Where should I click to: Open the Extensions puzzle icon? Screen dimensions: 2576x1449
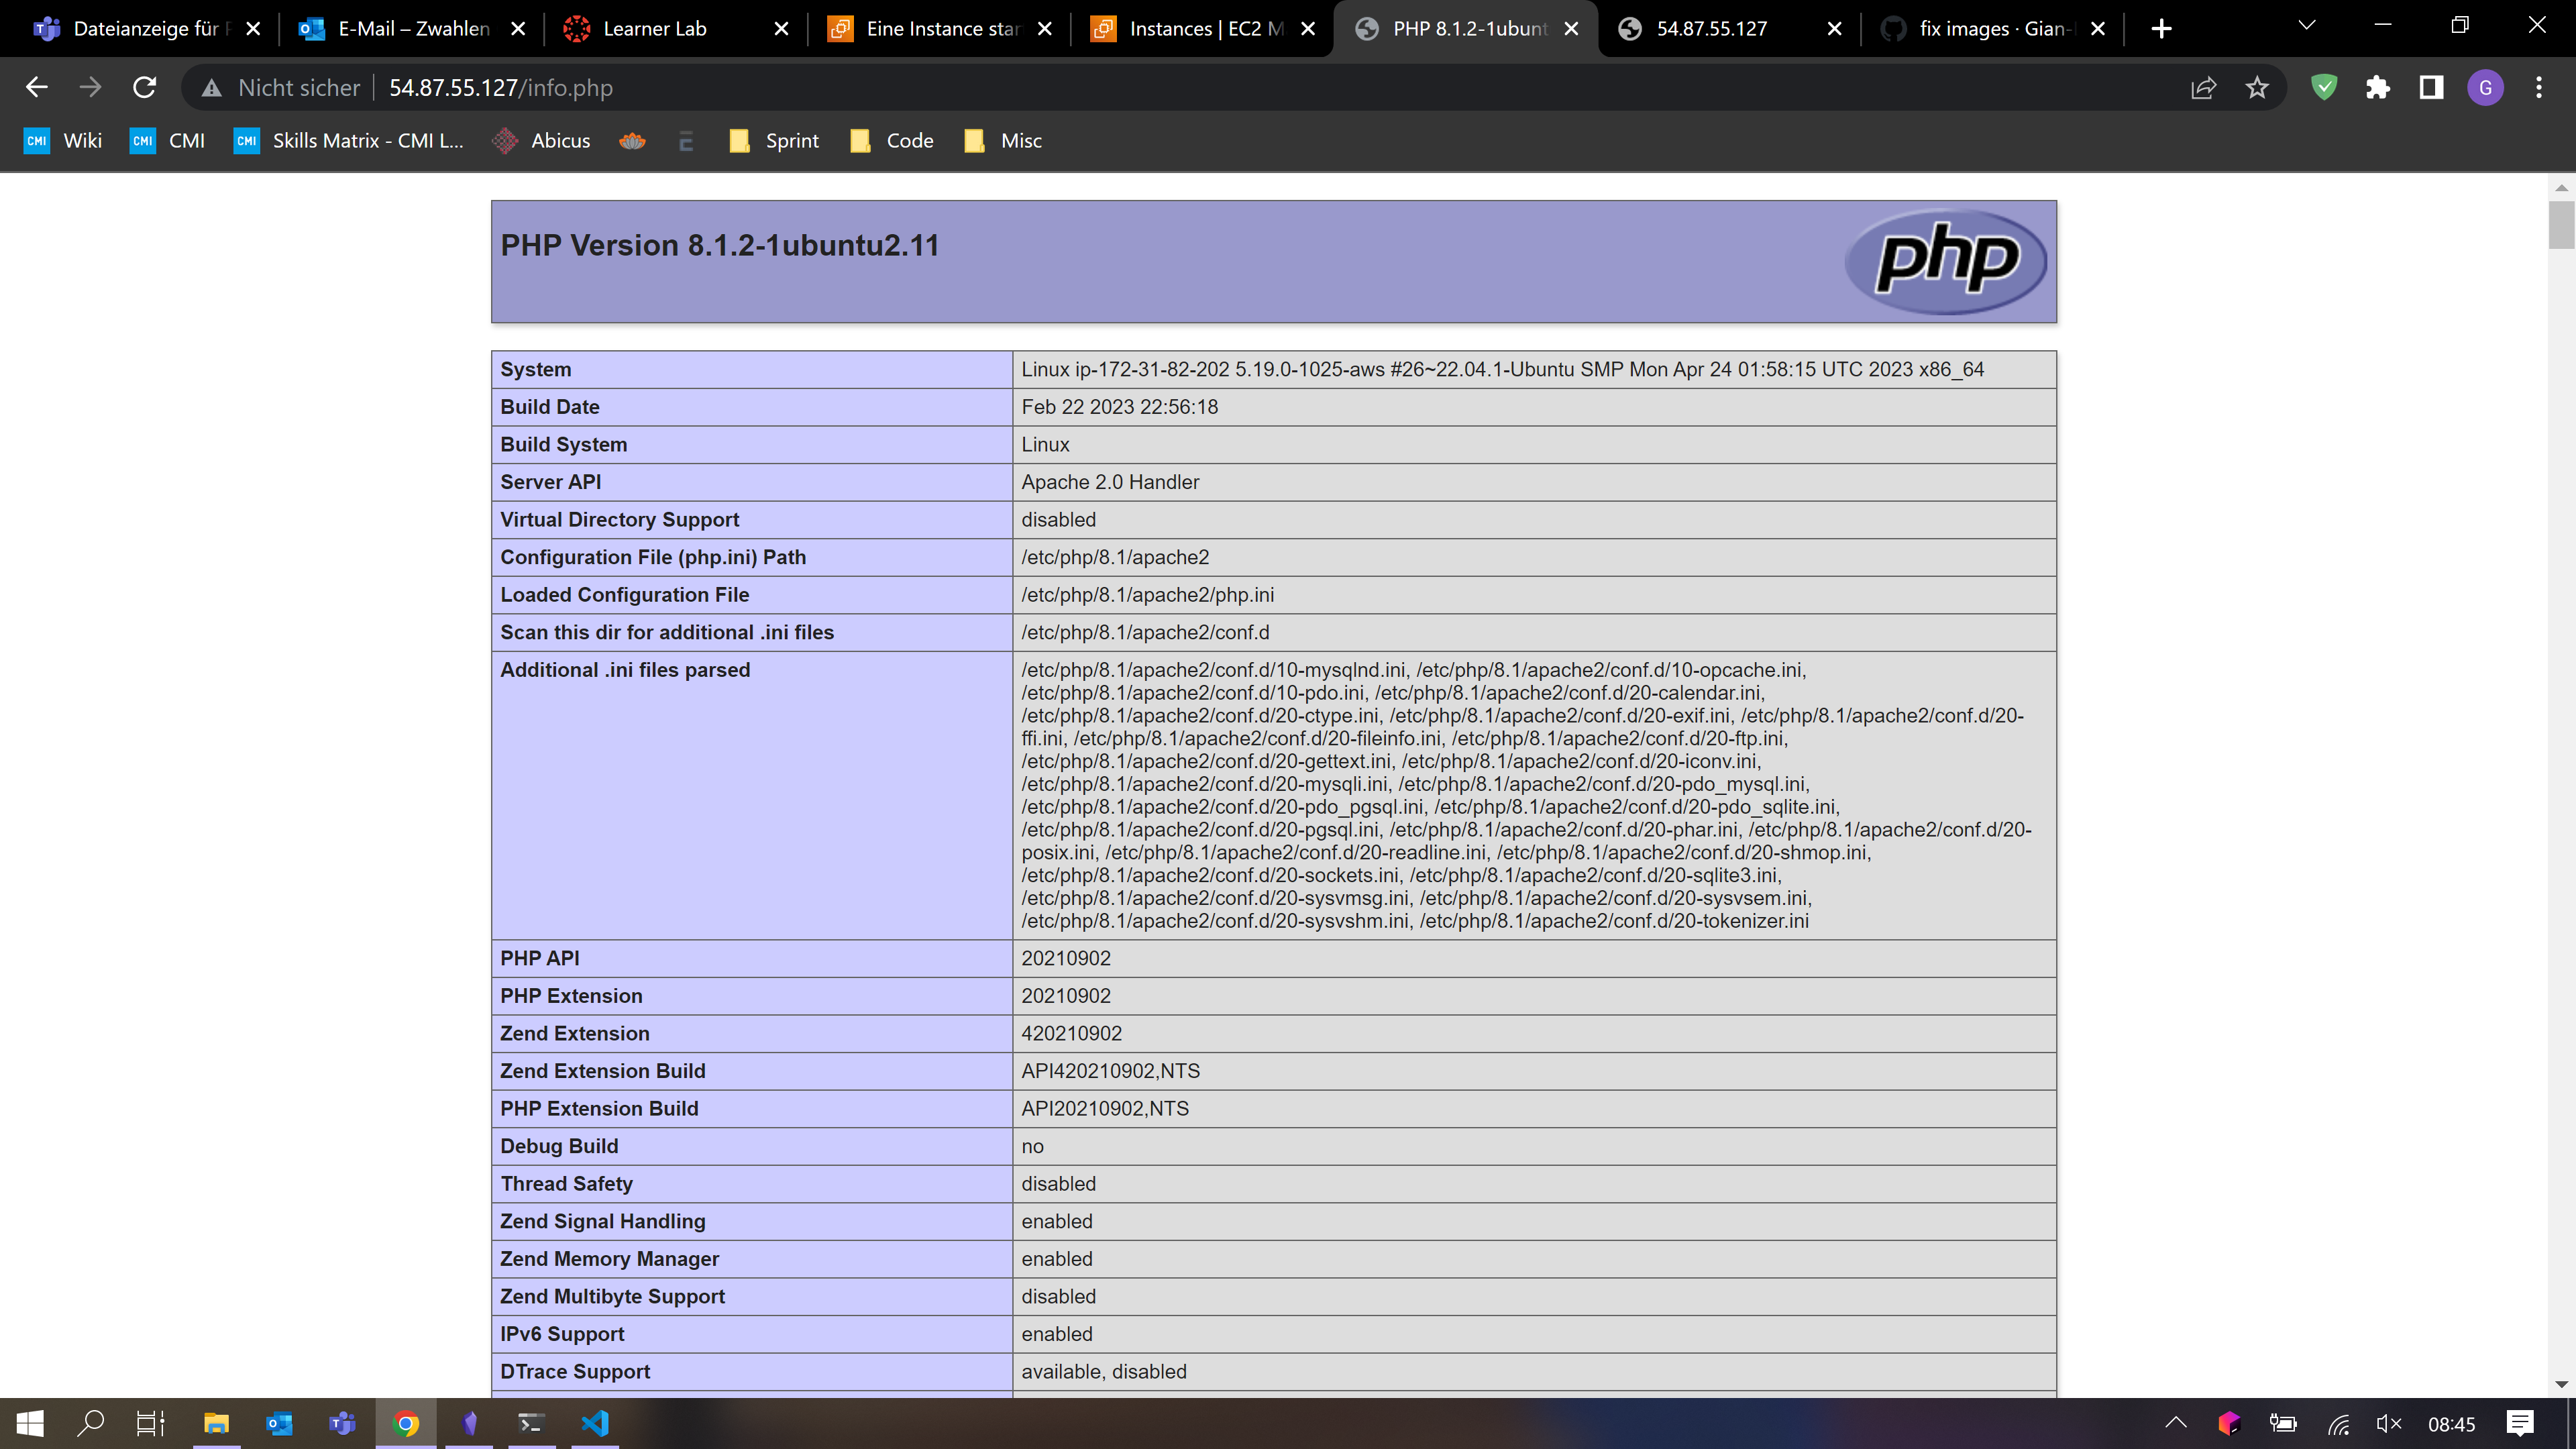[2378, 88]
